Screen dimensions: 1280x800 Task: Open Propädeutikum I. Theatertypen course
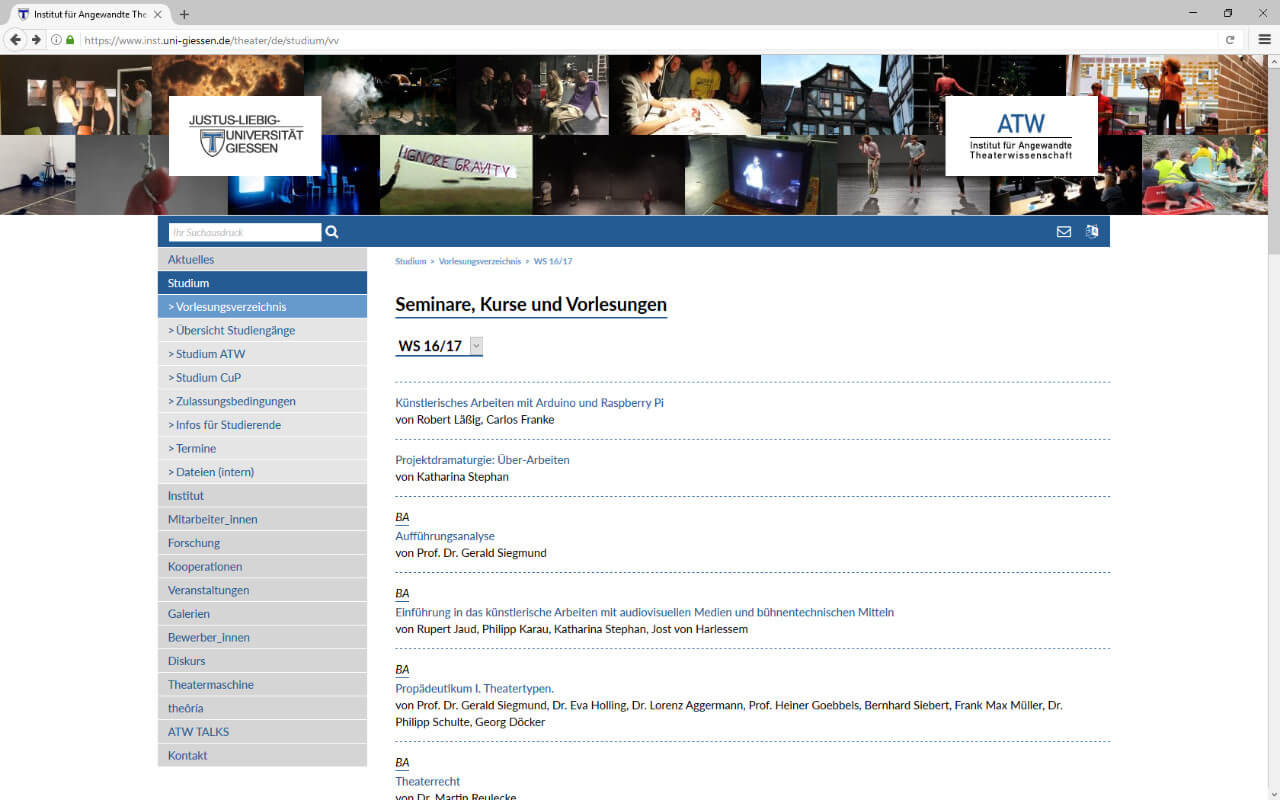475,689
